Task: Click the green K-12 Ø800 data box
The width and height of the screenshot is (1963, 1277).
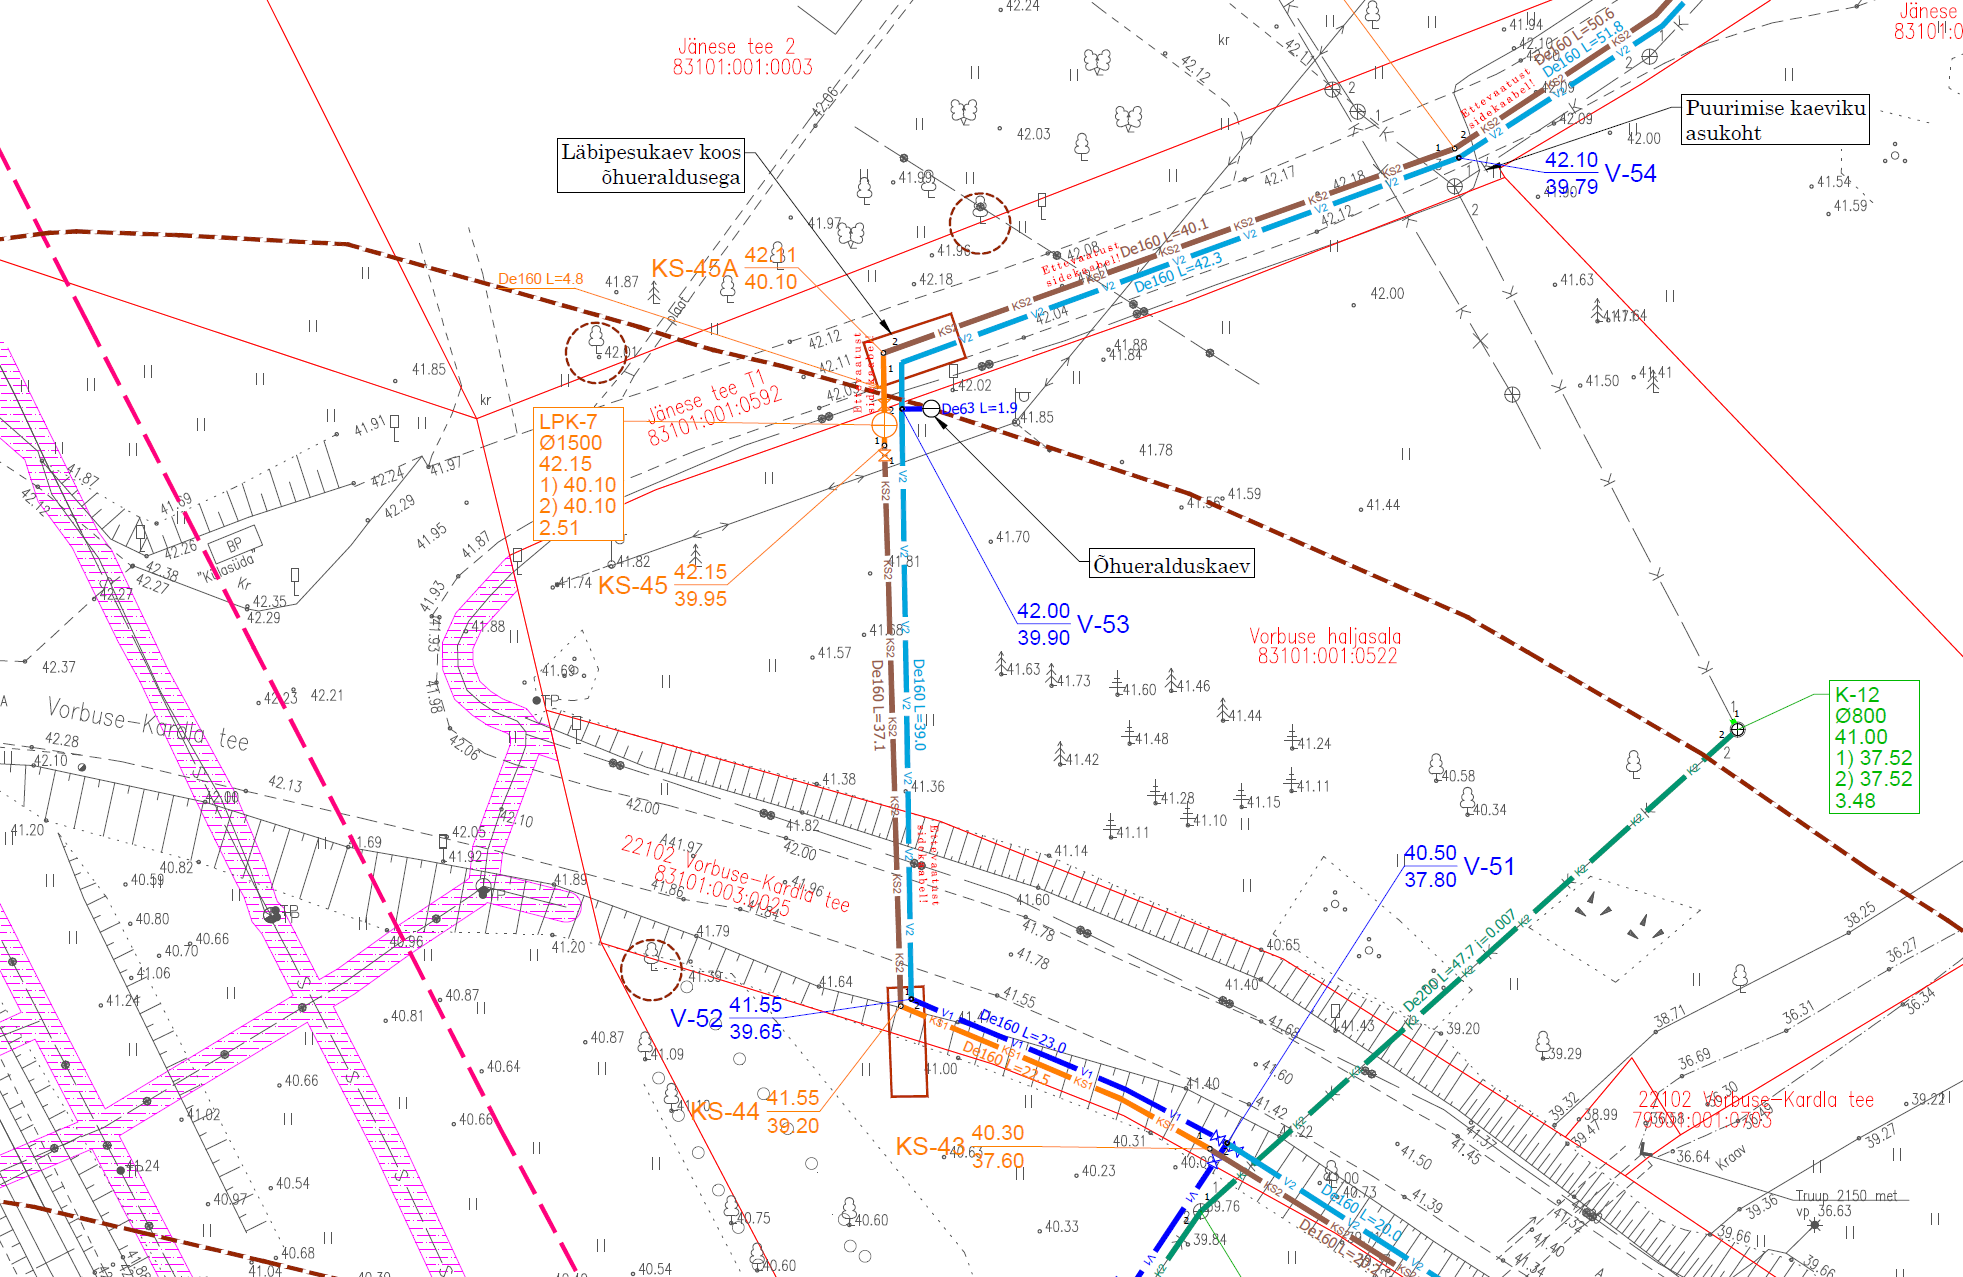Action: (1873, 747)
